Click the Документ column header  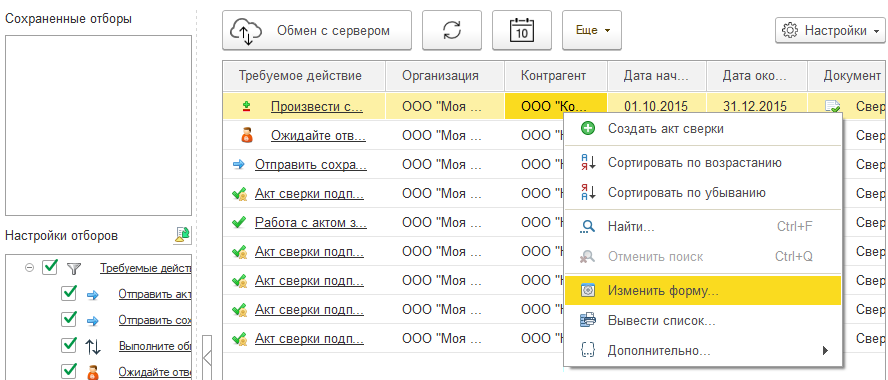(x=848, y=76)
